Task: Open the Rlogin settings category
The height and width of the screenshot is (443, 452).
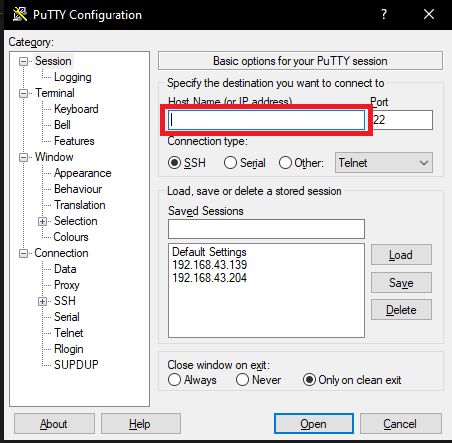Action: pyautogui.click(x=69, y=349)
